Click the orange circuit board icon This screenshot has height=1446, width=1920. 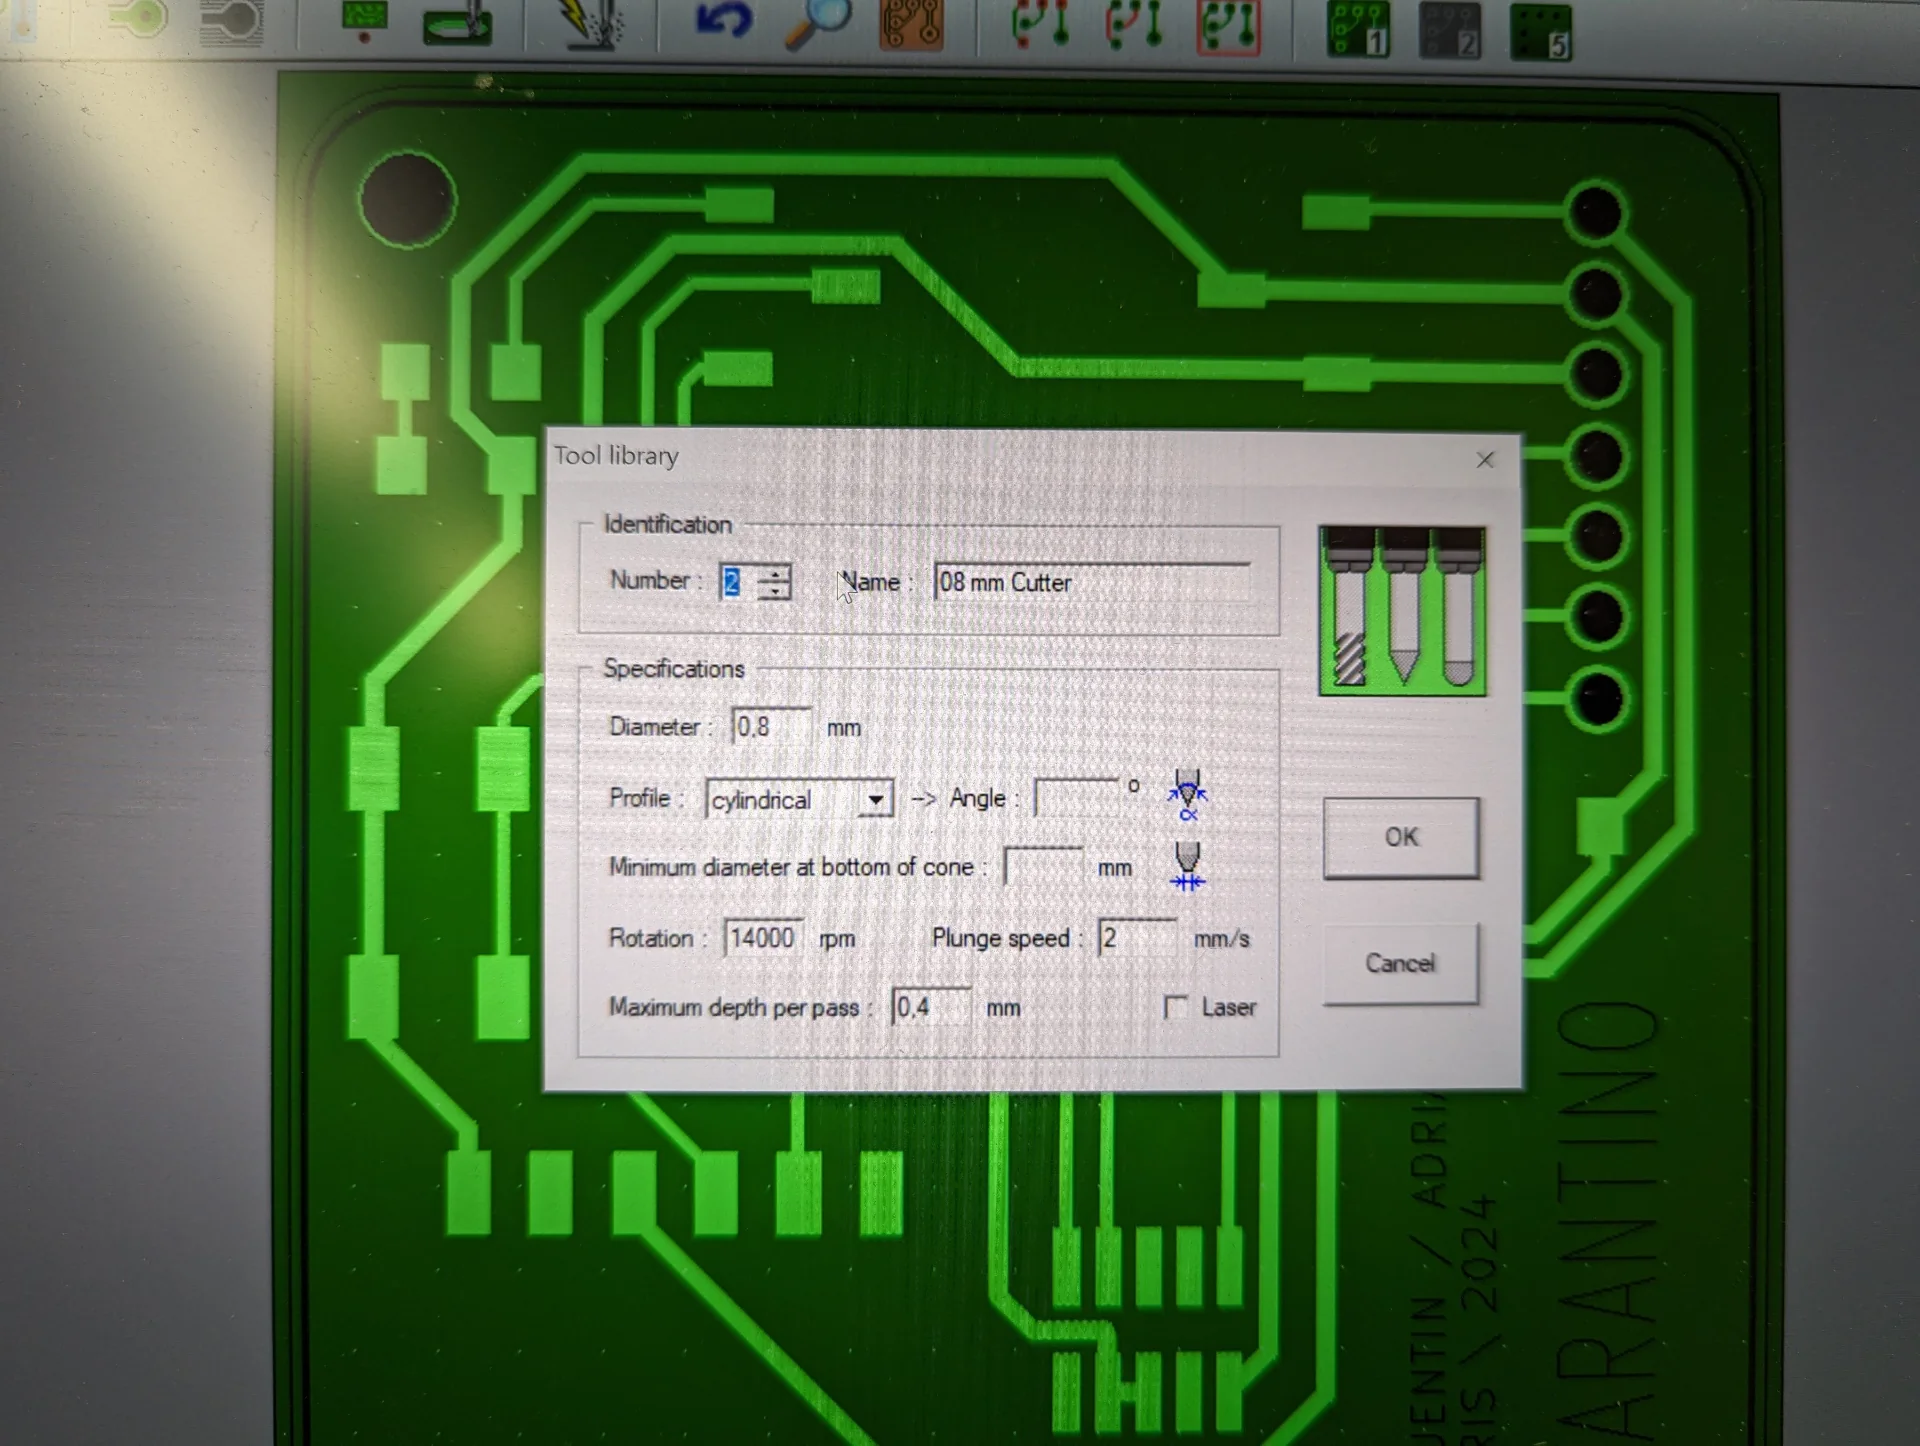tap(911, 24)
